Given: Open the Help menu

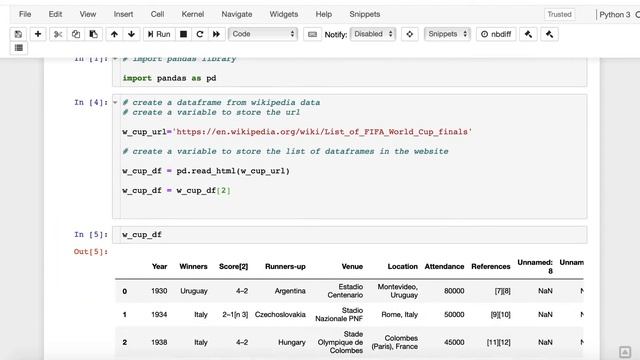Looking at the screenshot, I should point(324,14).
